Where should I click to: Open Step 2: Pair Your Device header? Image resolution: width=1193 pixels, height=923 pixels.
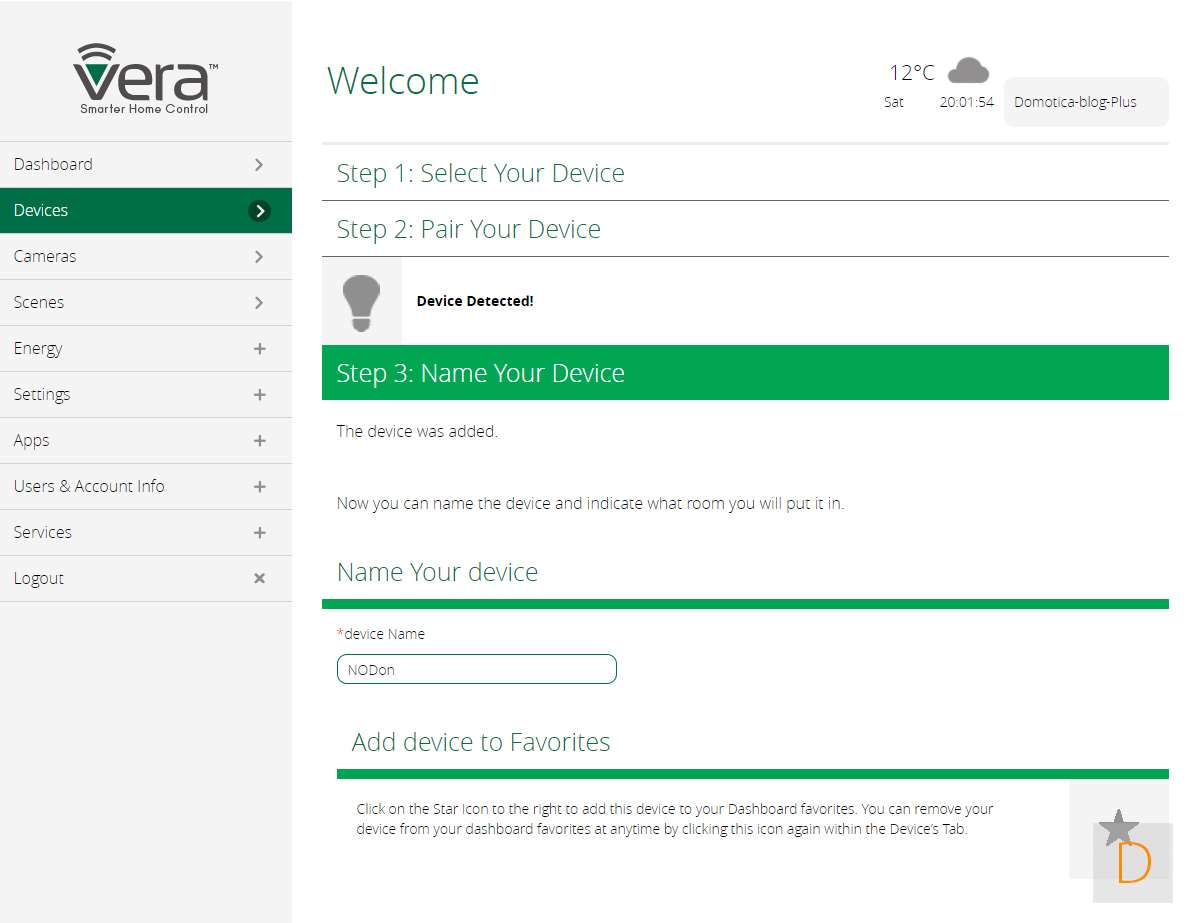[x=468, y=229]
